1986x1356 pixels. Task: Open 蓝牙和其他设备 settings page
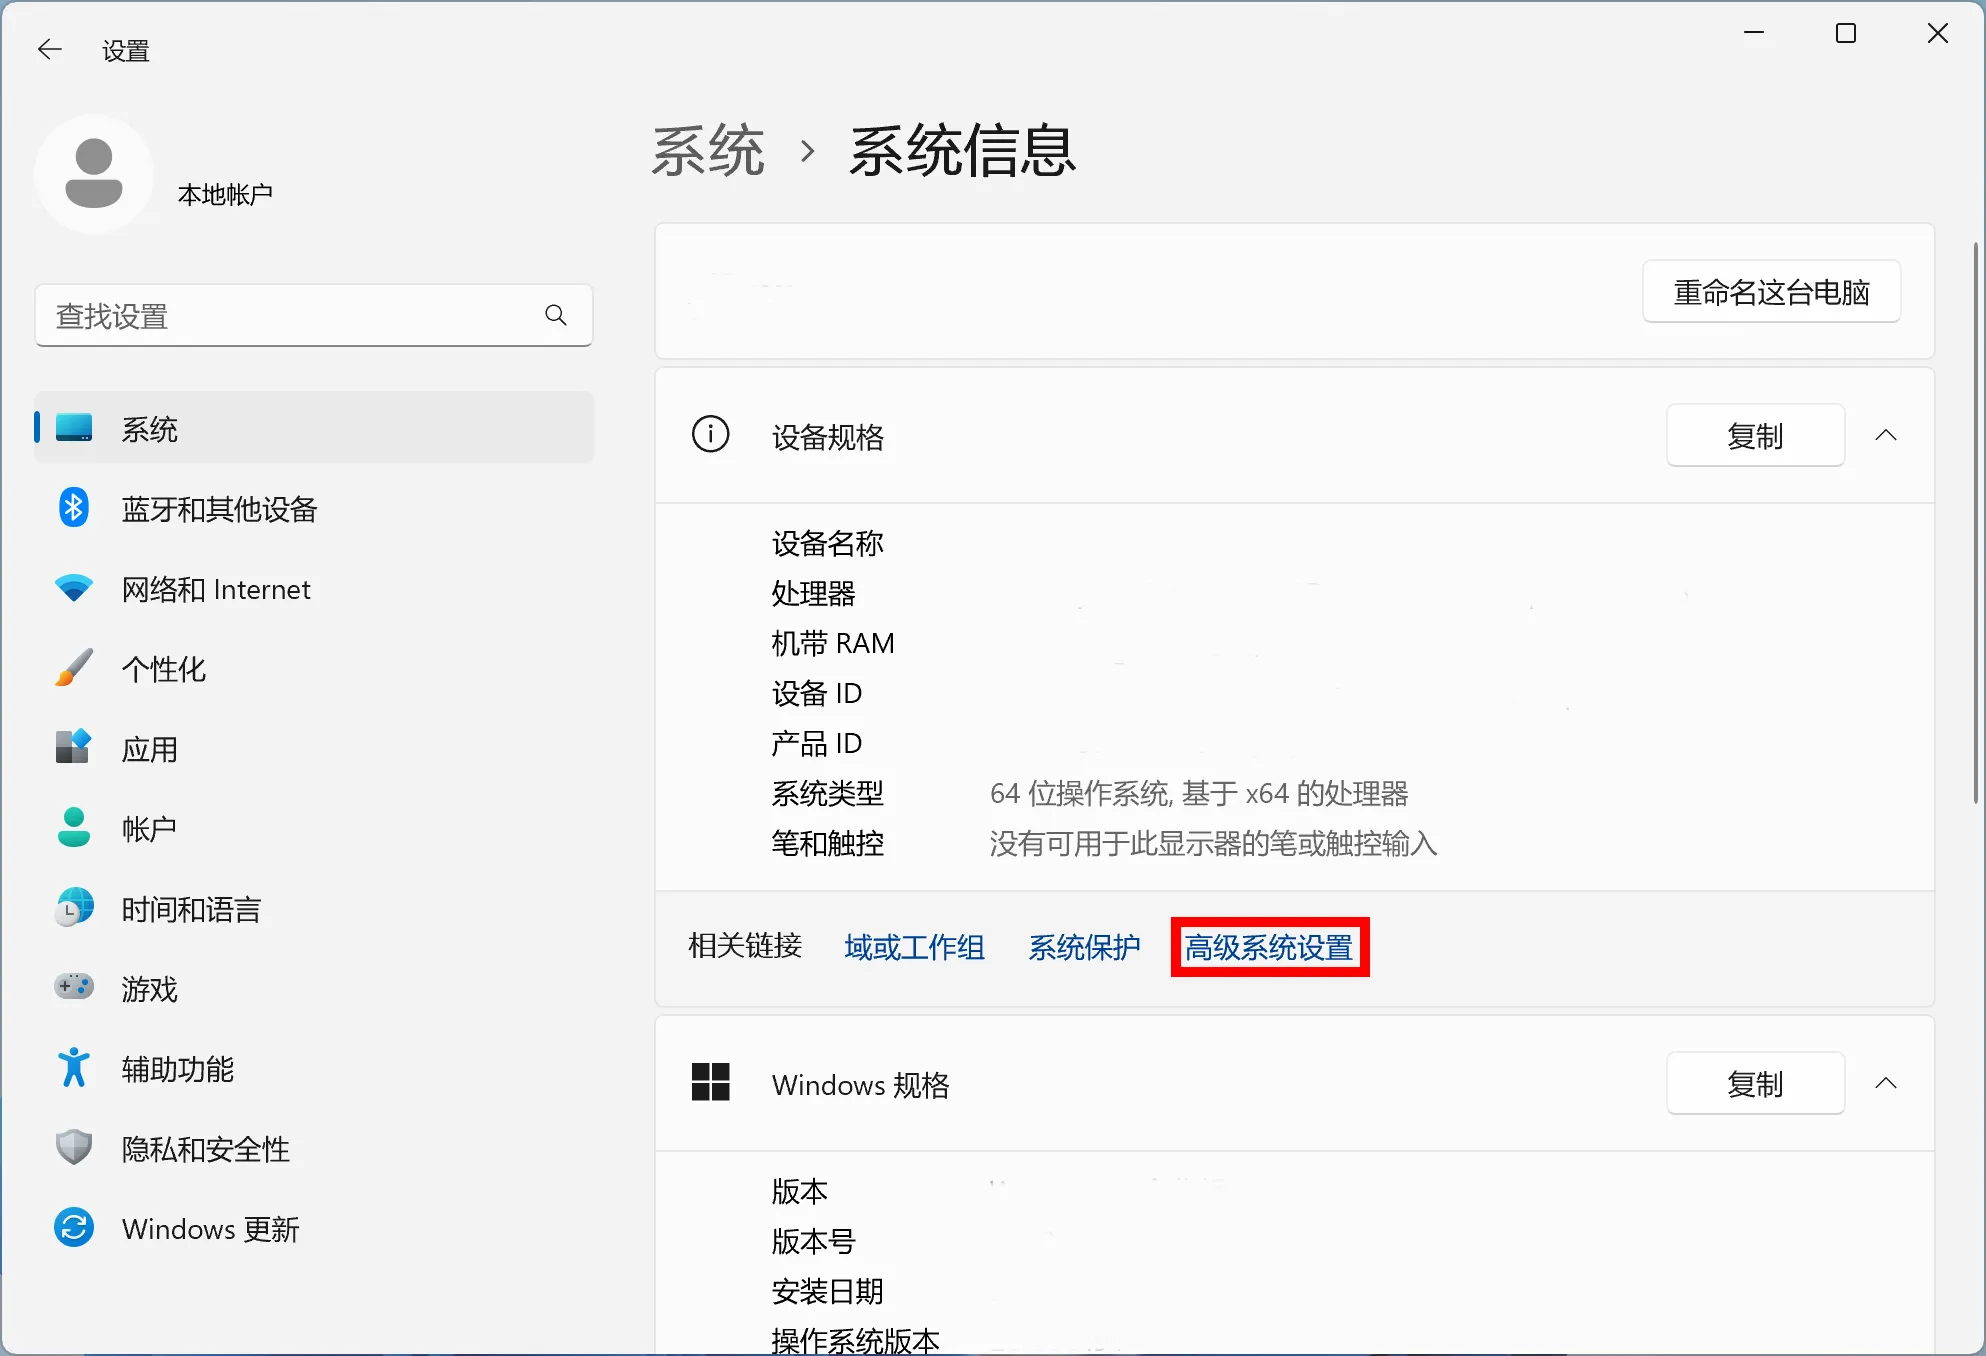(314, 509)
